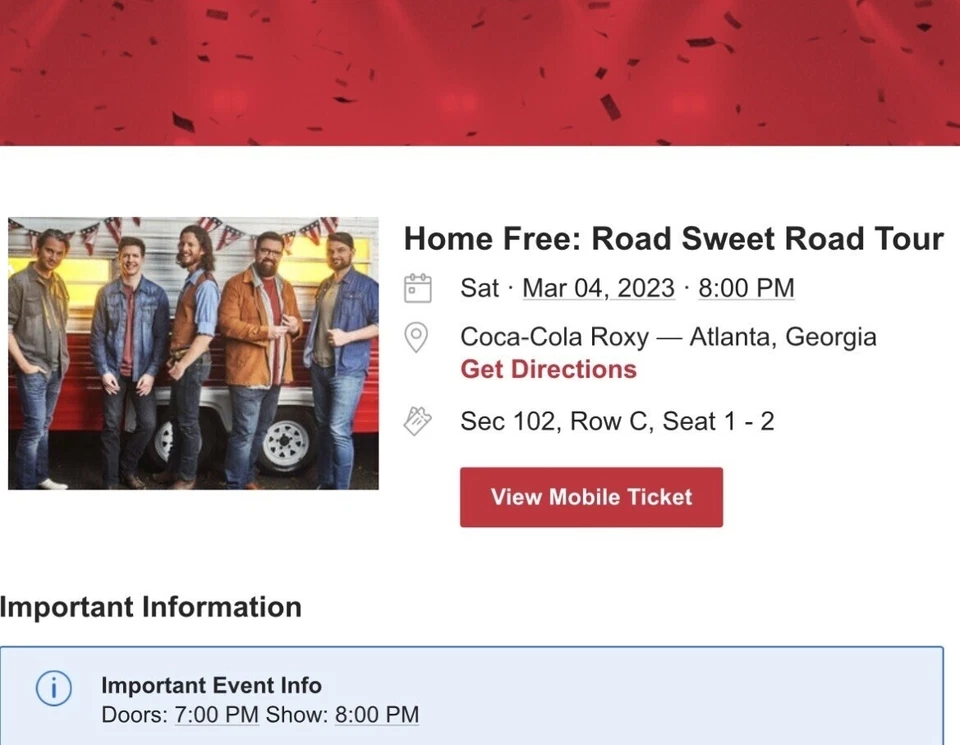Image resolution: width=960 pixels, height=745 pixels.
Task: Click the calendar icon beside the event date
Action: (x=417, y=288)
